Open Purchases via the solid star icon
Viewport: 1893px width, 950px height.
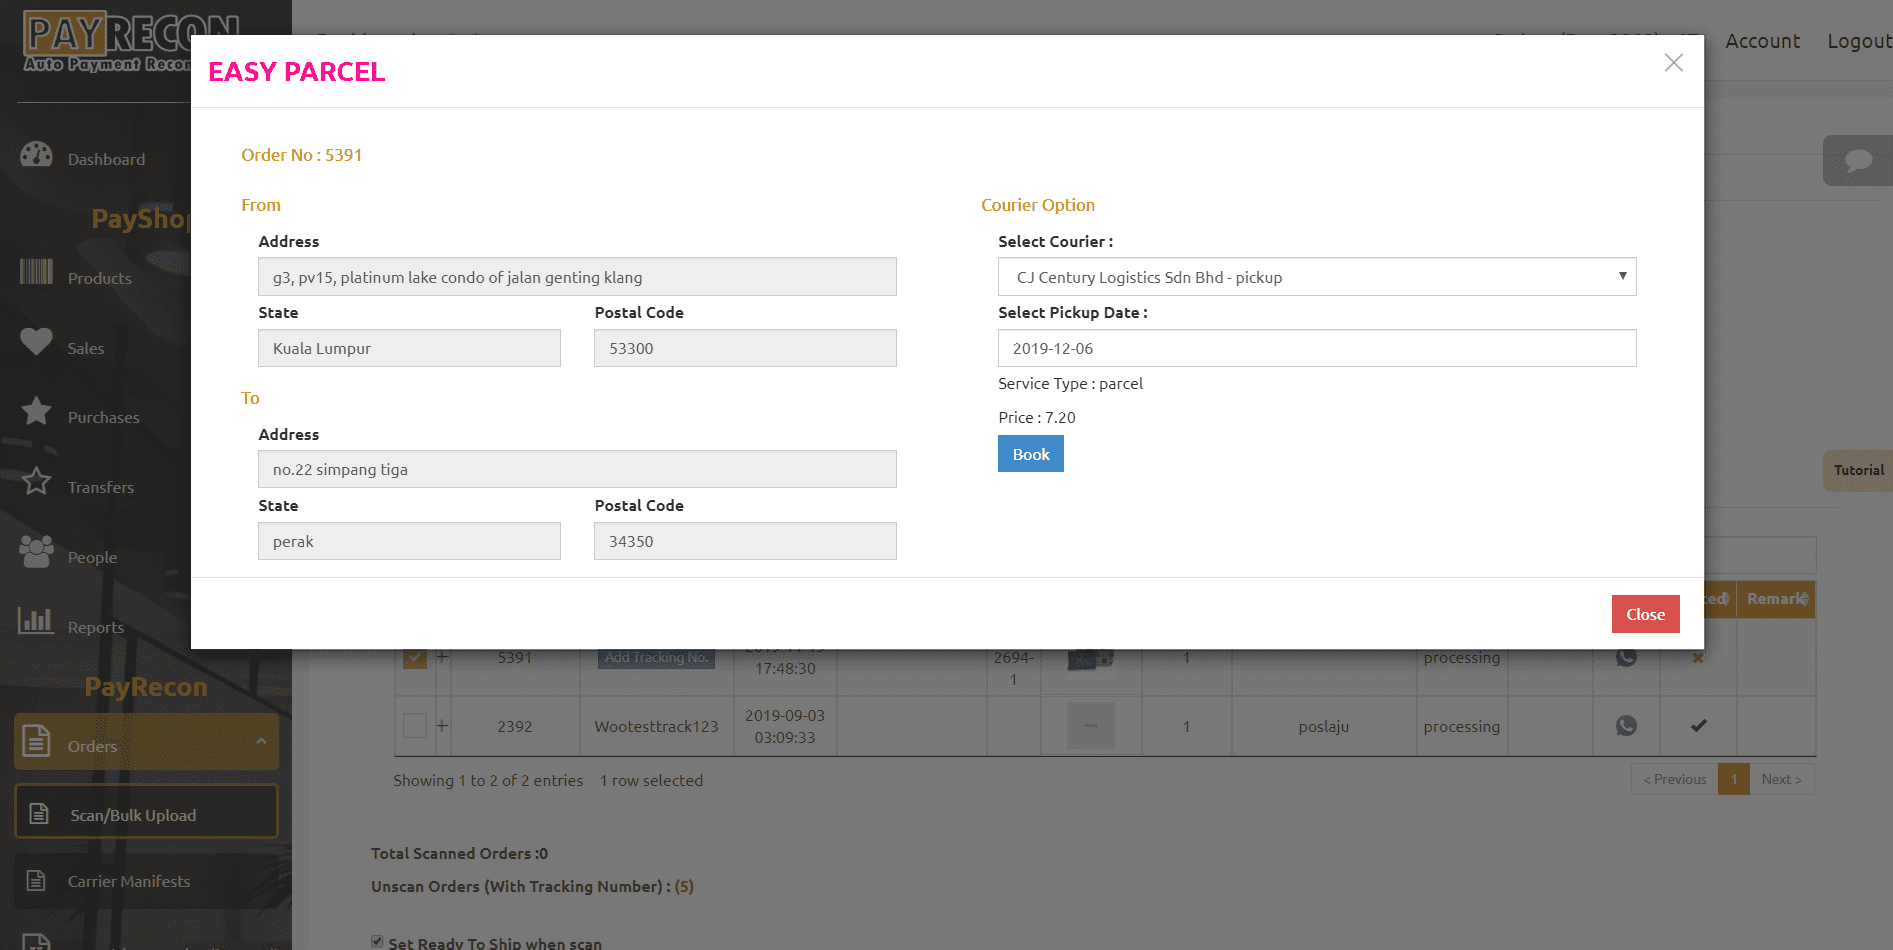pyautogui.click(x=36, y=411)
